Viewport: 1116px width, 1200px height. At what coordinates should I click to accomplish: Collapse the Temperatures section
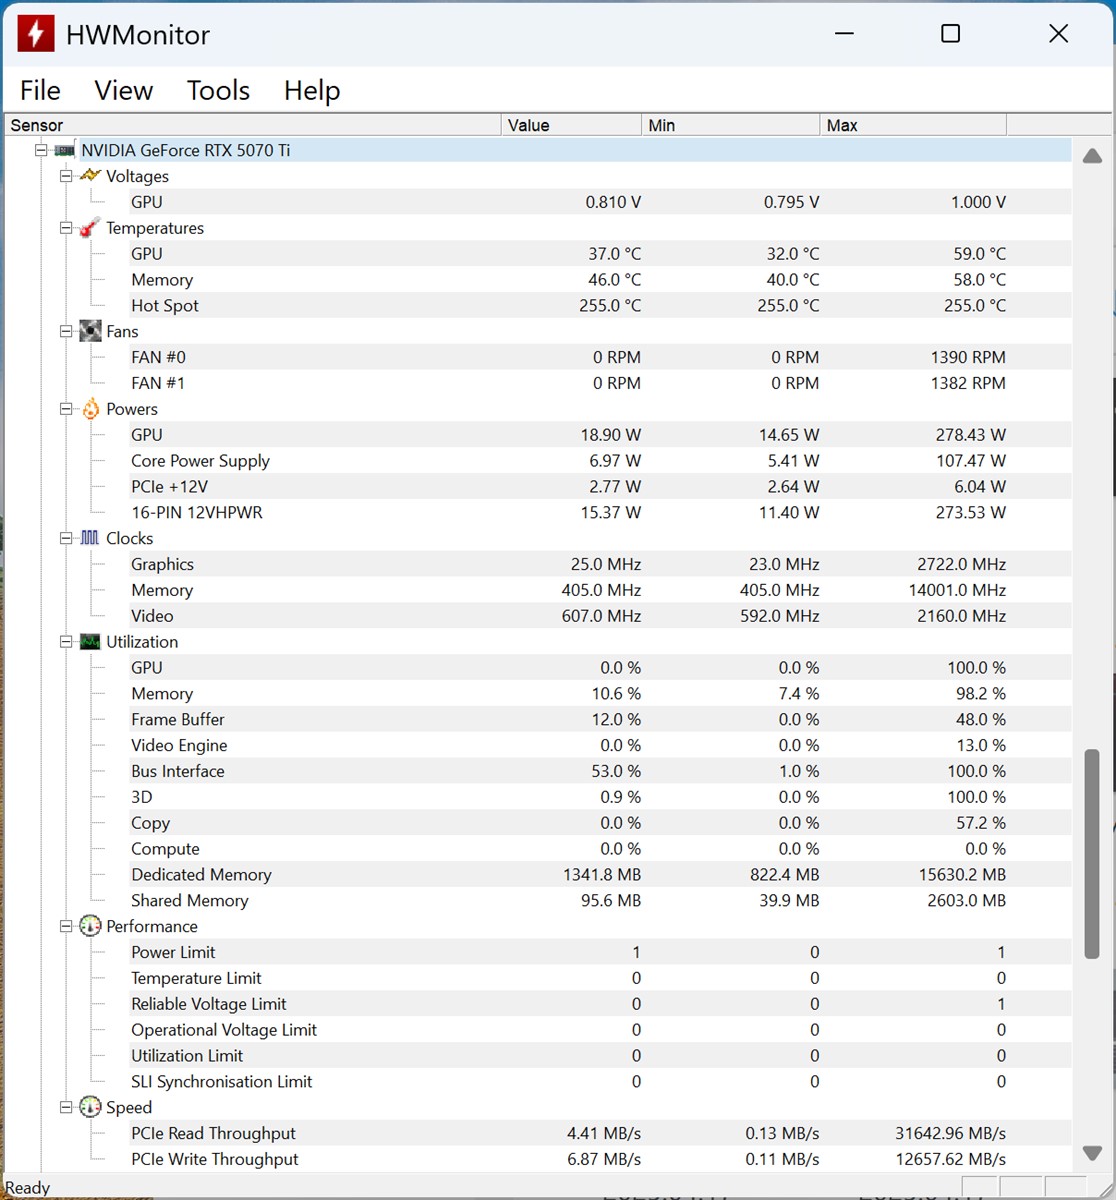[x=66, y=228]
